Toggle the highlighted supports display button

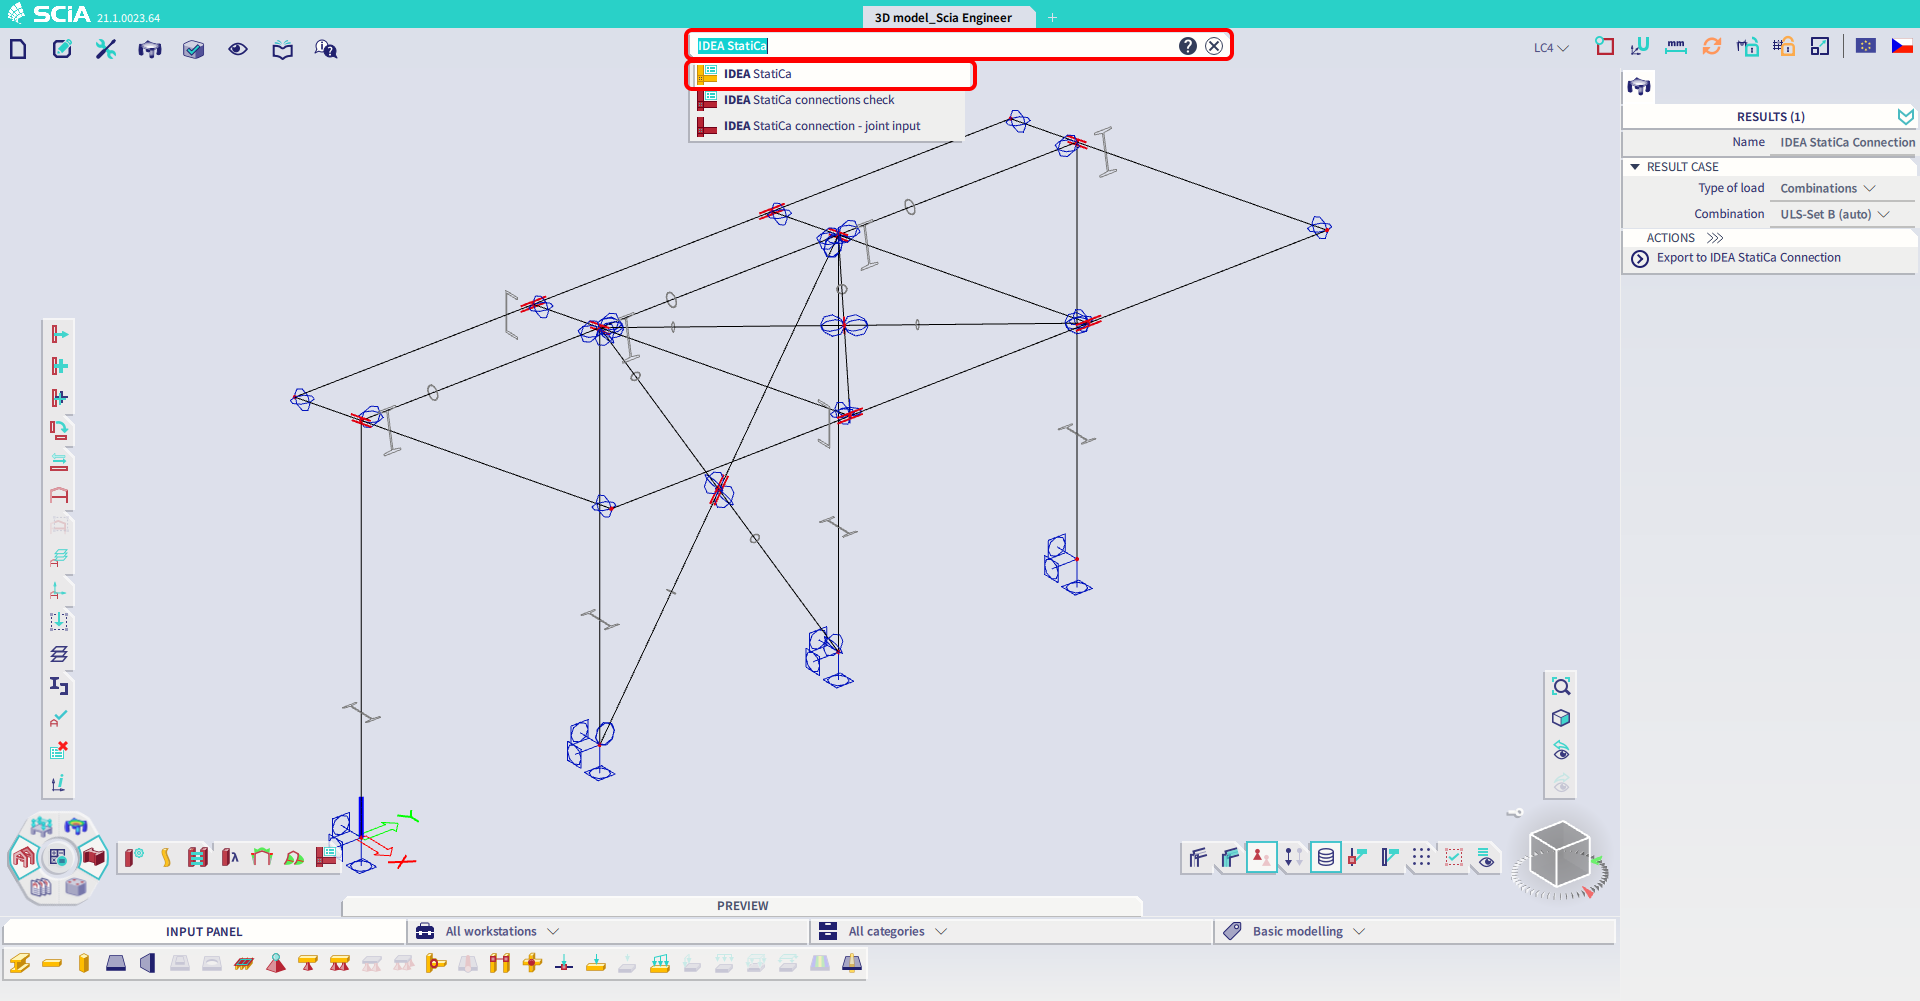pyautogui.click(x=1261, y=857)
